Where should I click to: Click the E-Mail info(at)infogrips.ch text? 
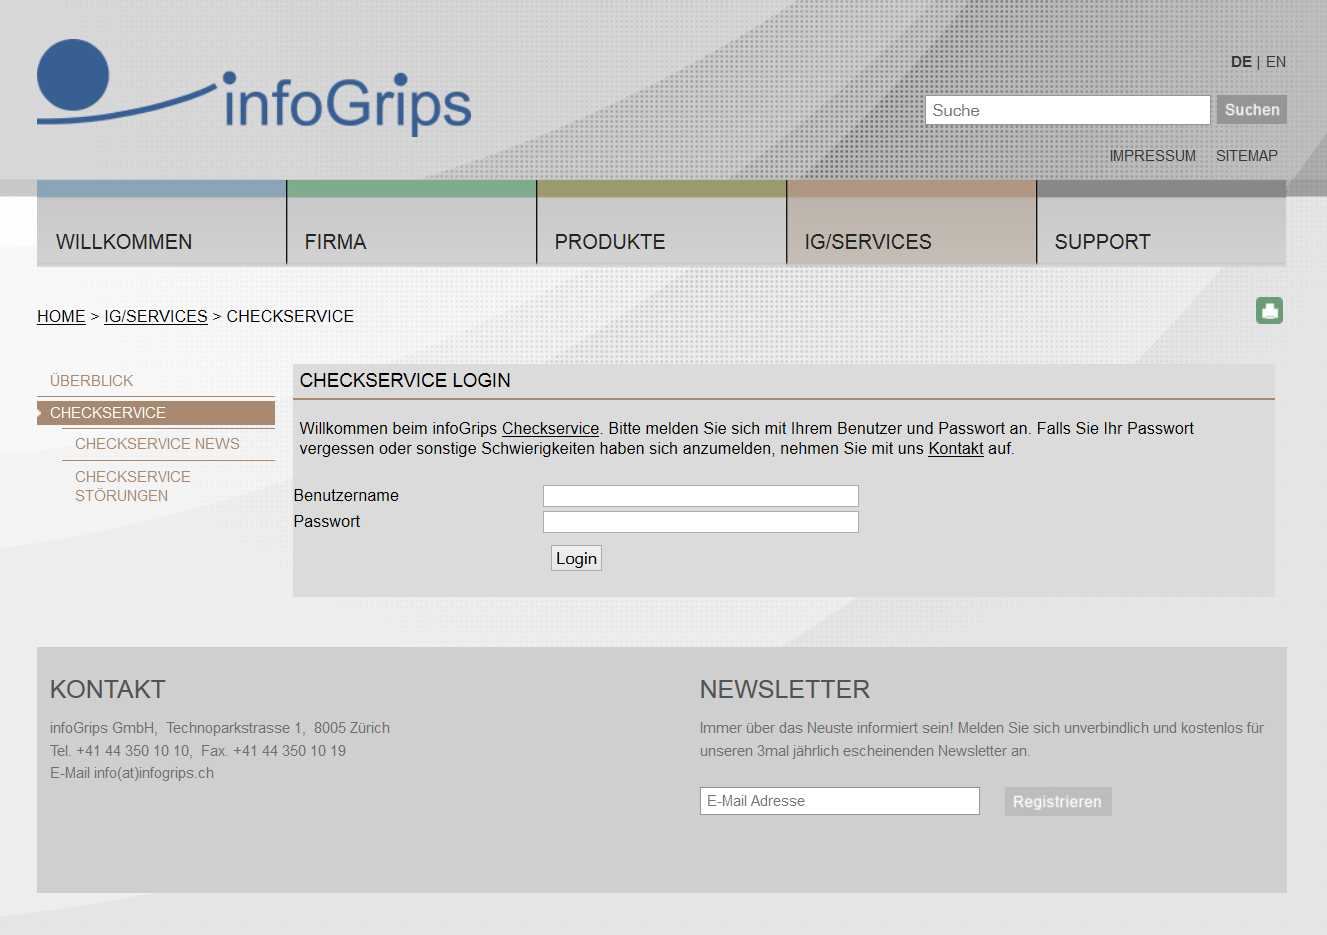point(132,773)
